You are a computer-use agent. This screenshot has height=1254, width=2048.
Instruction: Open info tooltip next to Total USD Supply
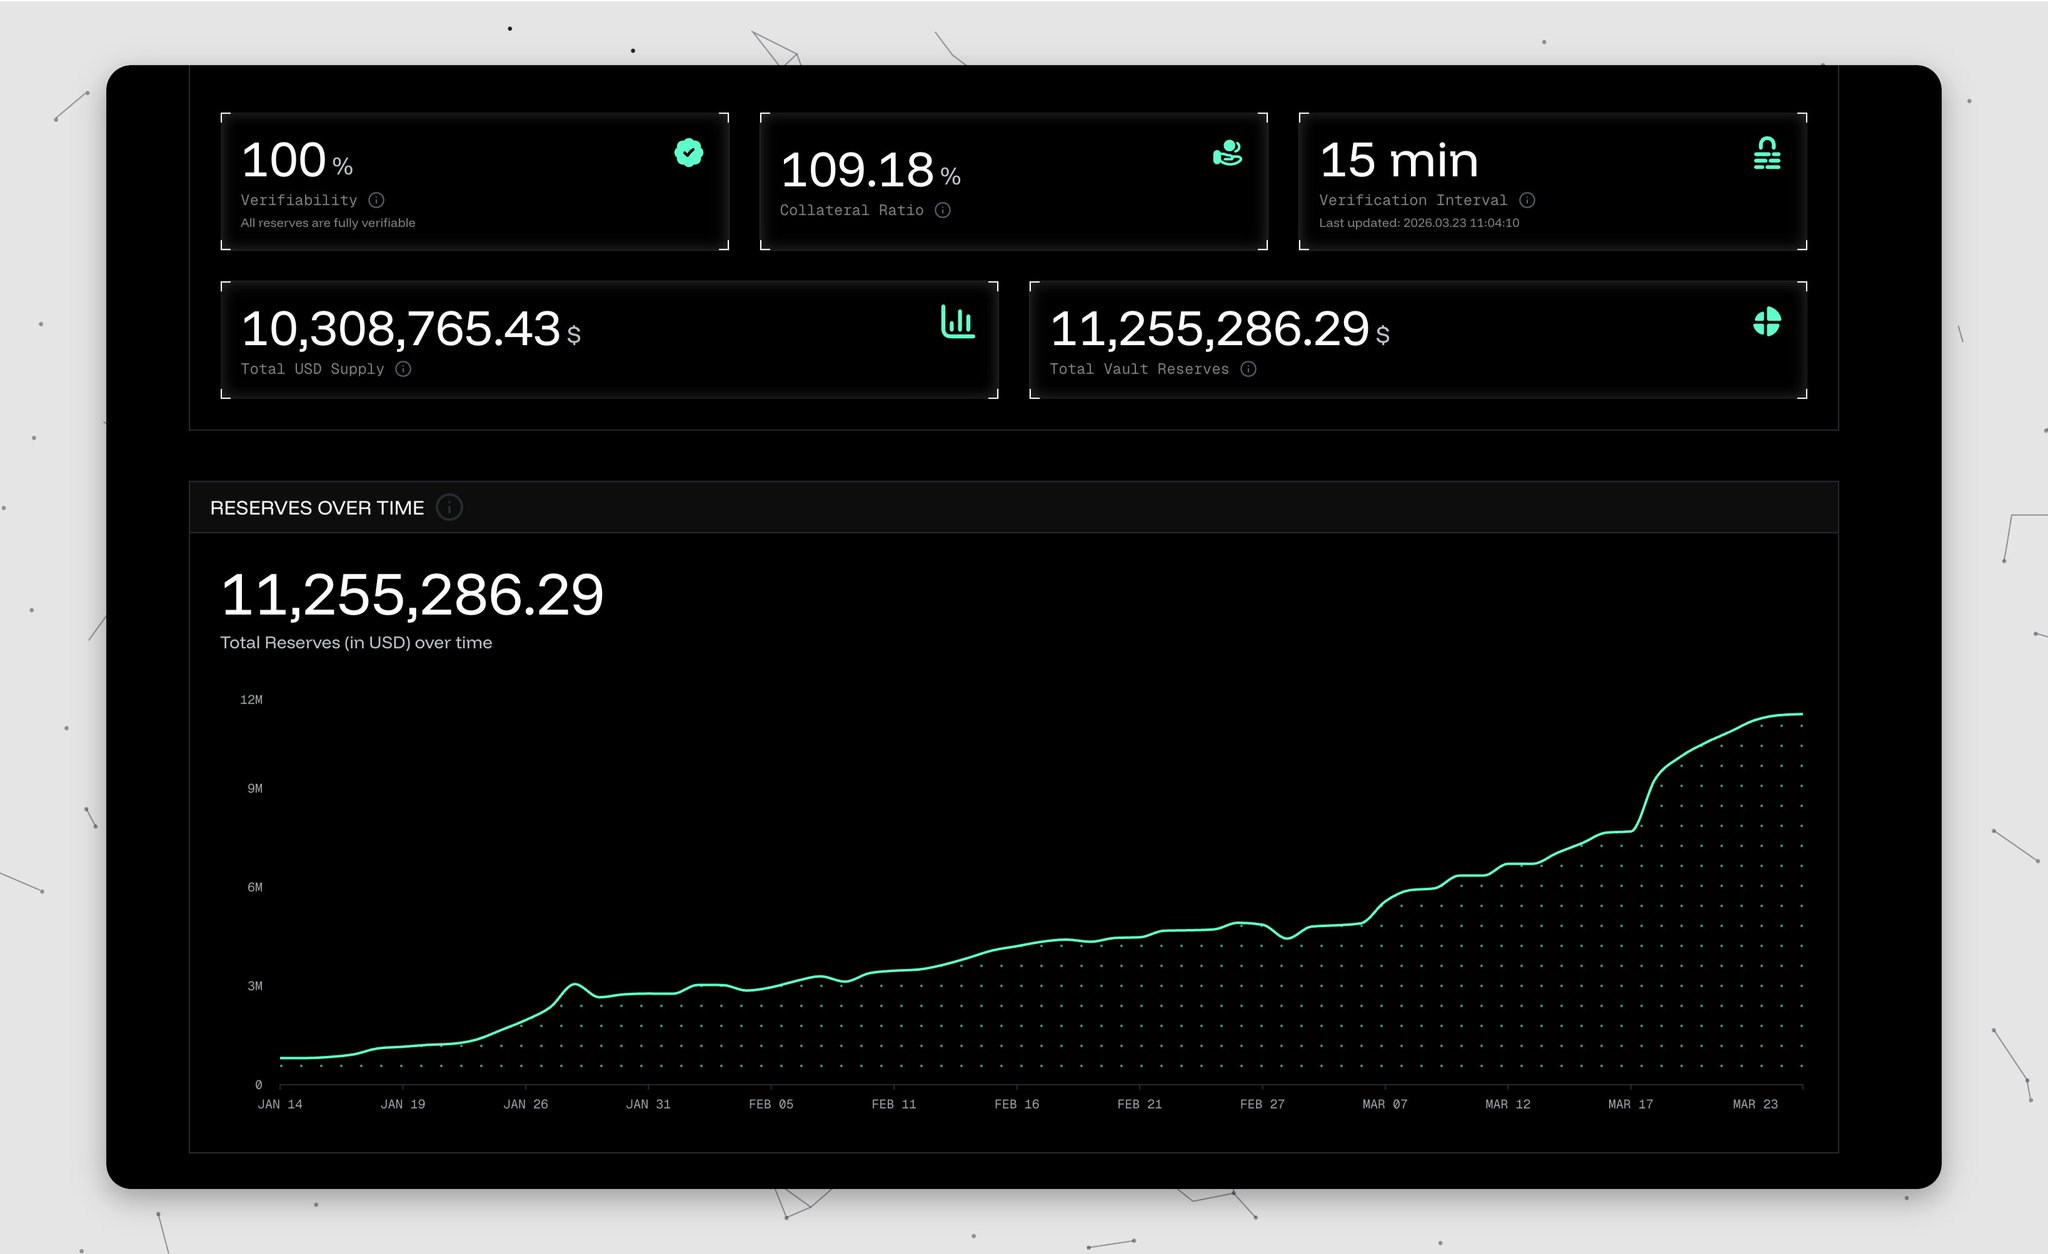click(x=403, y=369)
